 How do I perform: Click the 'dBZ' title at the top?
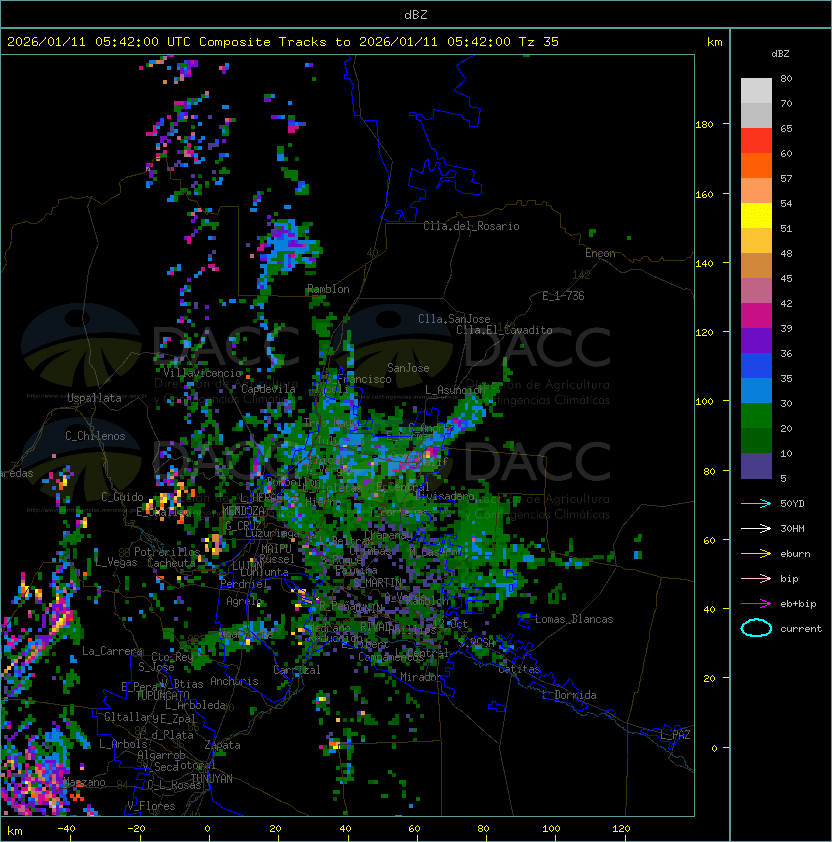(x=416, y=14)
